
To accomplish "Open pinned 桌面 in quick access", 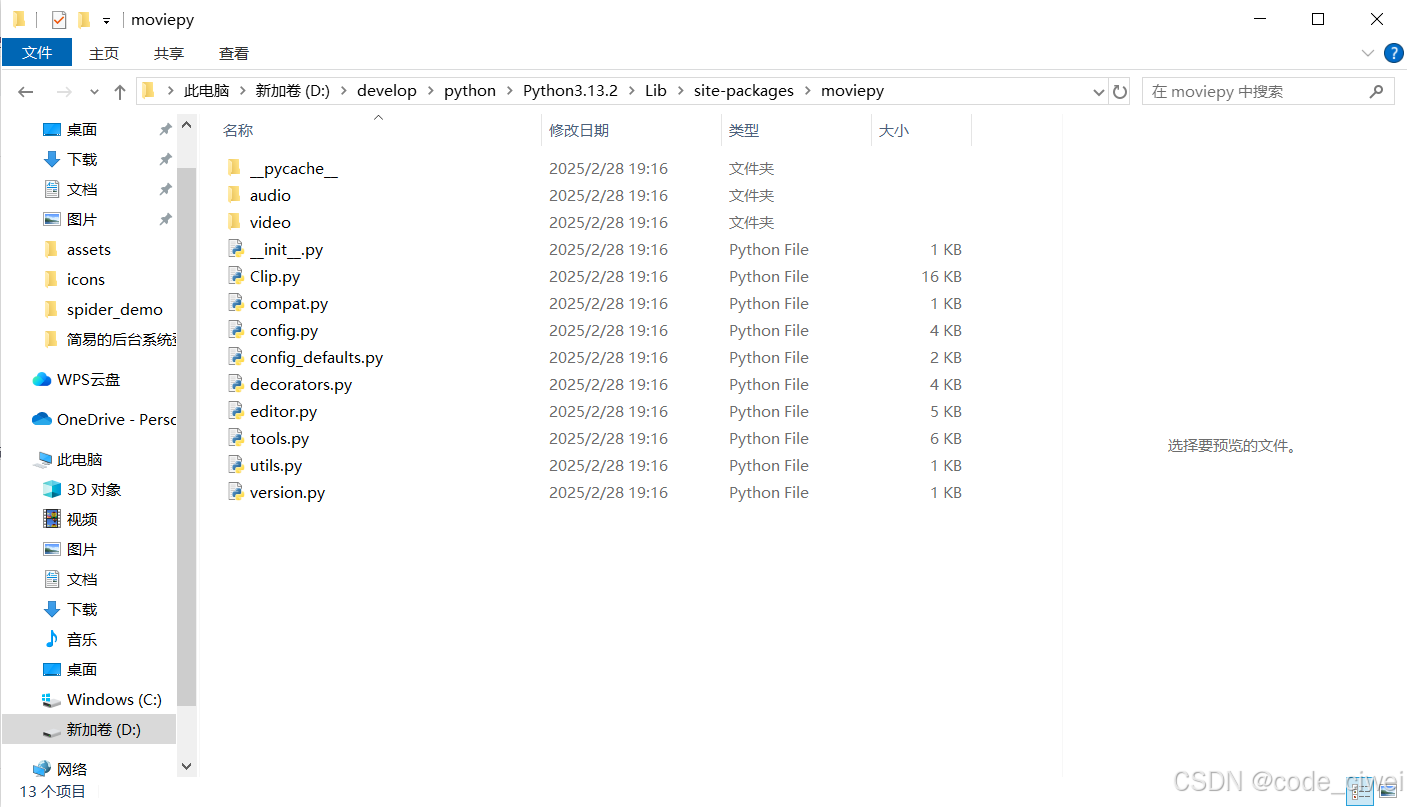I will 70,129.
